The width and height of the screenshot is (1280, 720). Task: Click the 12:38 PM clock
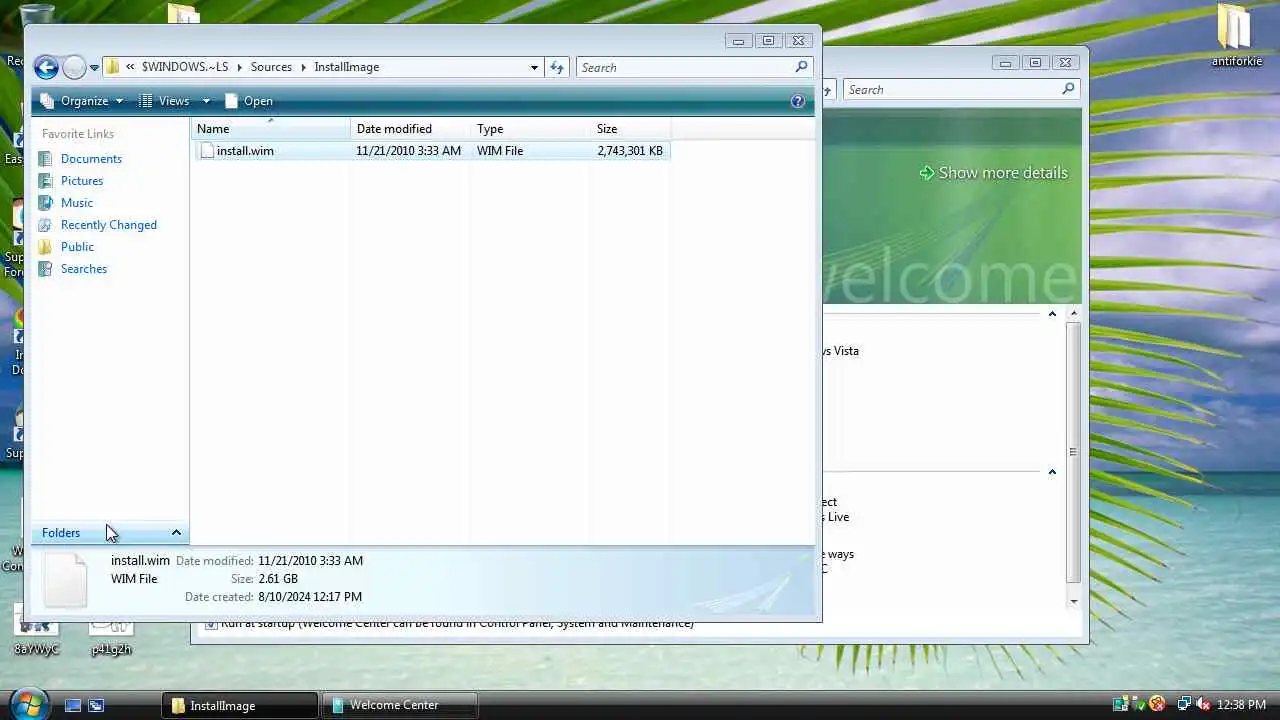click(x=1241, y=705)
